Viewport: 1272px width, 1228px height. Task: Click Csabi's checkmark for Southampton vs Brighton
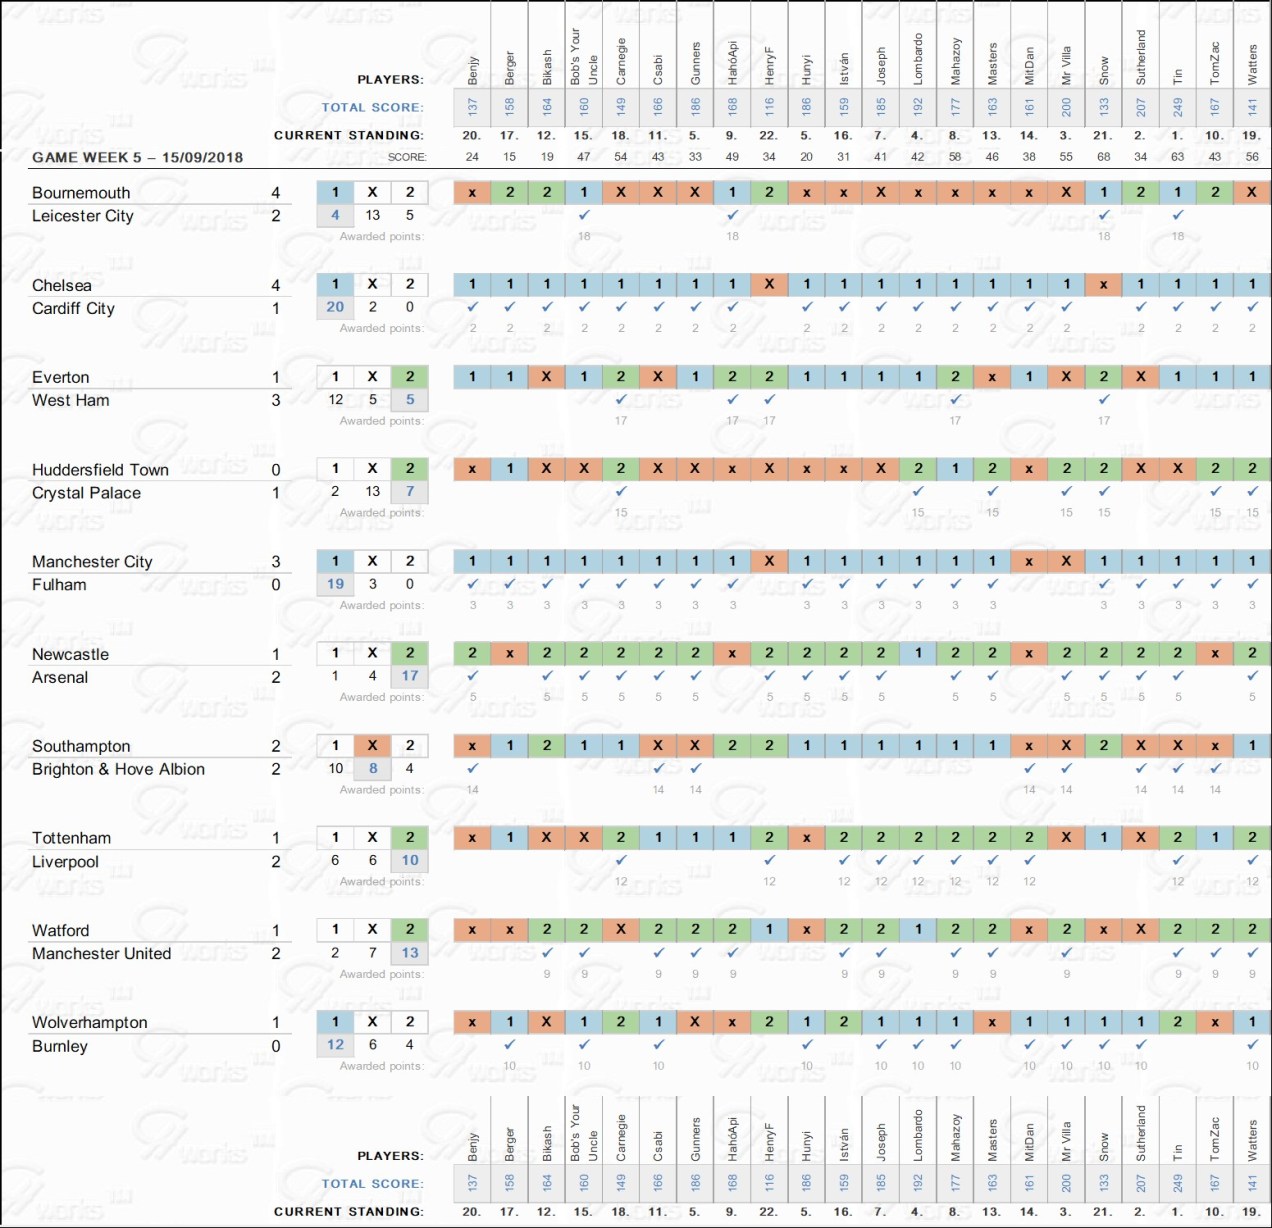pos(658,769)
